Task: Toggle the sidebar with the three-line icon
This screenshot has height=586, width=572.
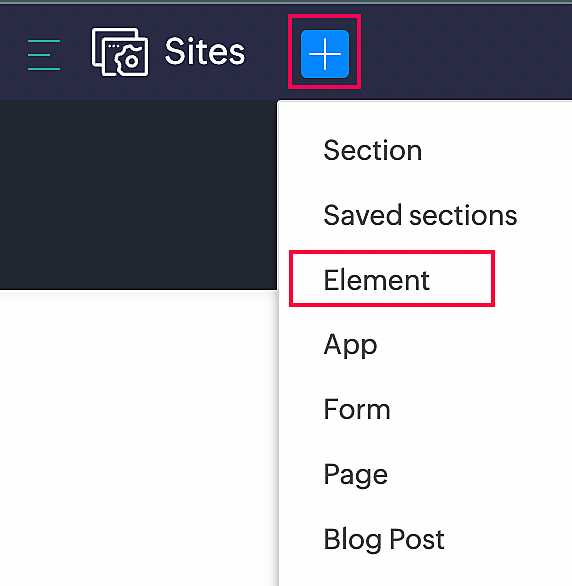Action: (44, 55)
